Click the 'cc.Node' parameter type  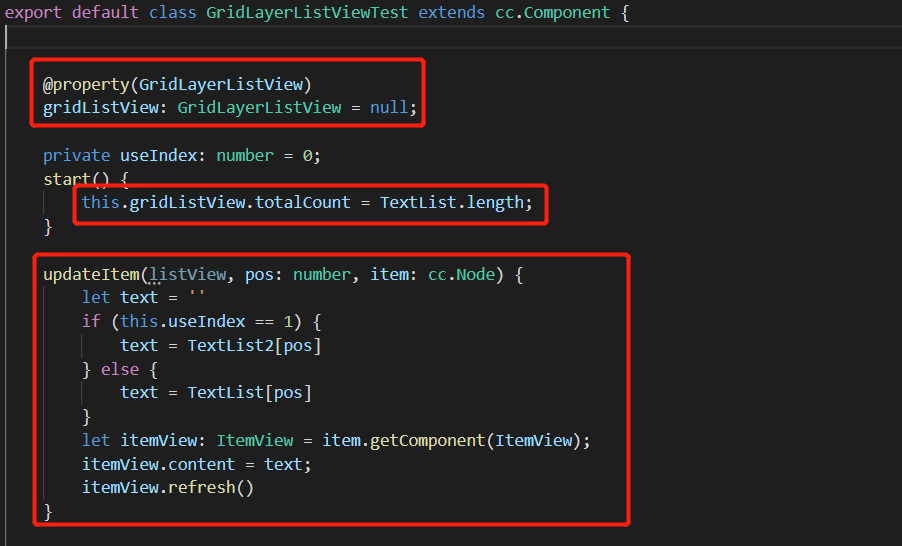pos(461,274)
